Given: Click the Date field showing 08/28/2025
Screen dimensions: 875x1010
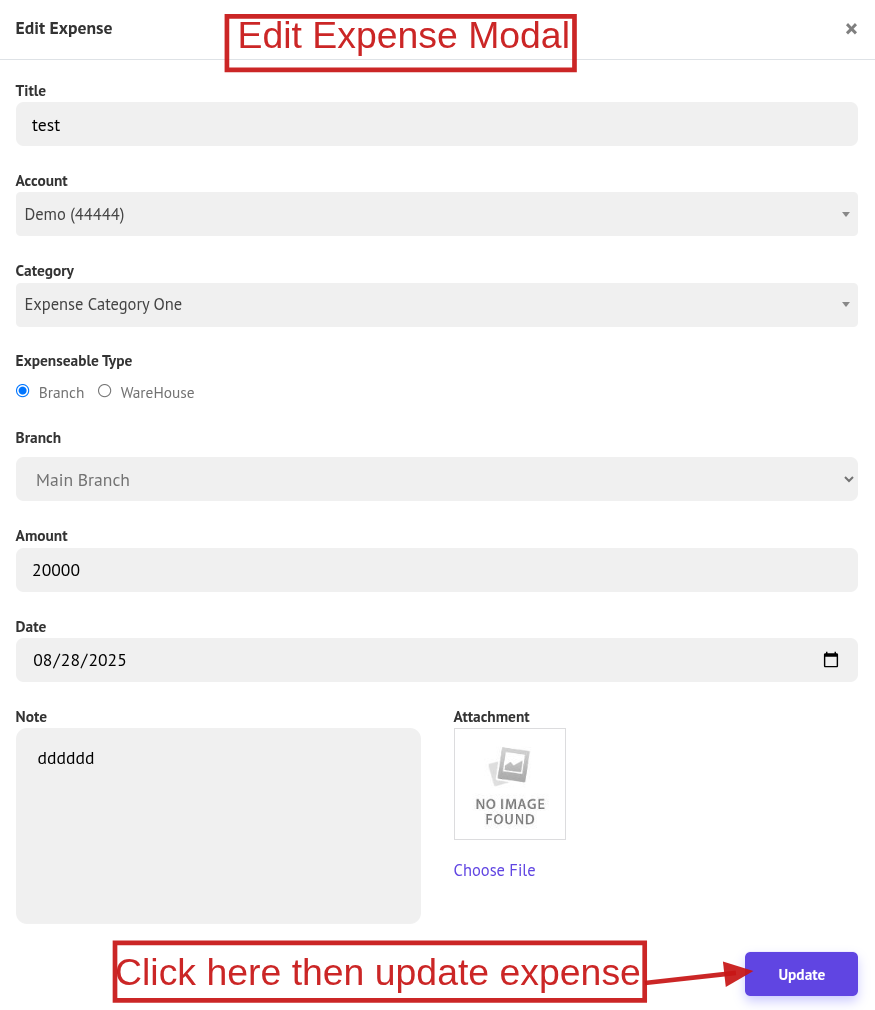Looking at the screenshot, I should click(400, 660).
